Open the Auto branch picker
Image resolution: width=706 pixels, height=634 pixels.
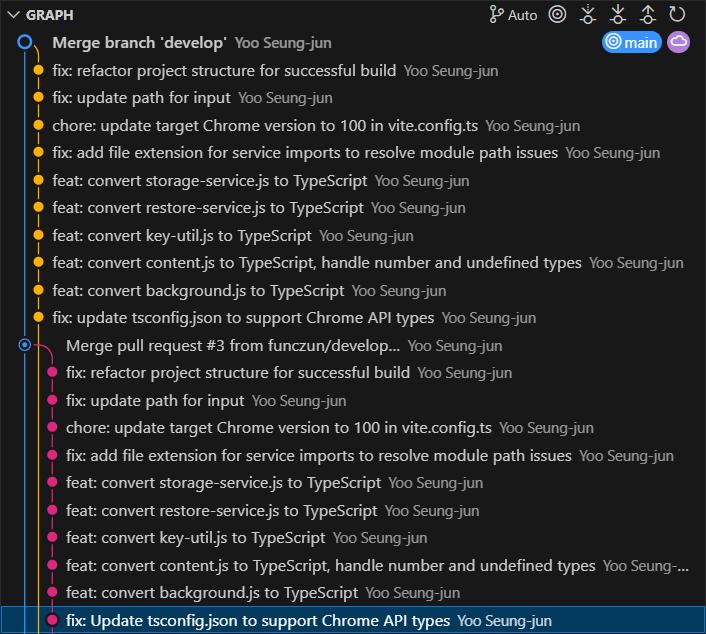pos(513,15)
